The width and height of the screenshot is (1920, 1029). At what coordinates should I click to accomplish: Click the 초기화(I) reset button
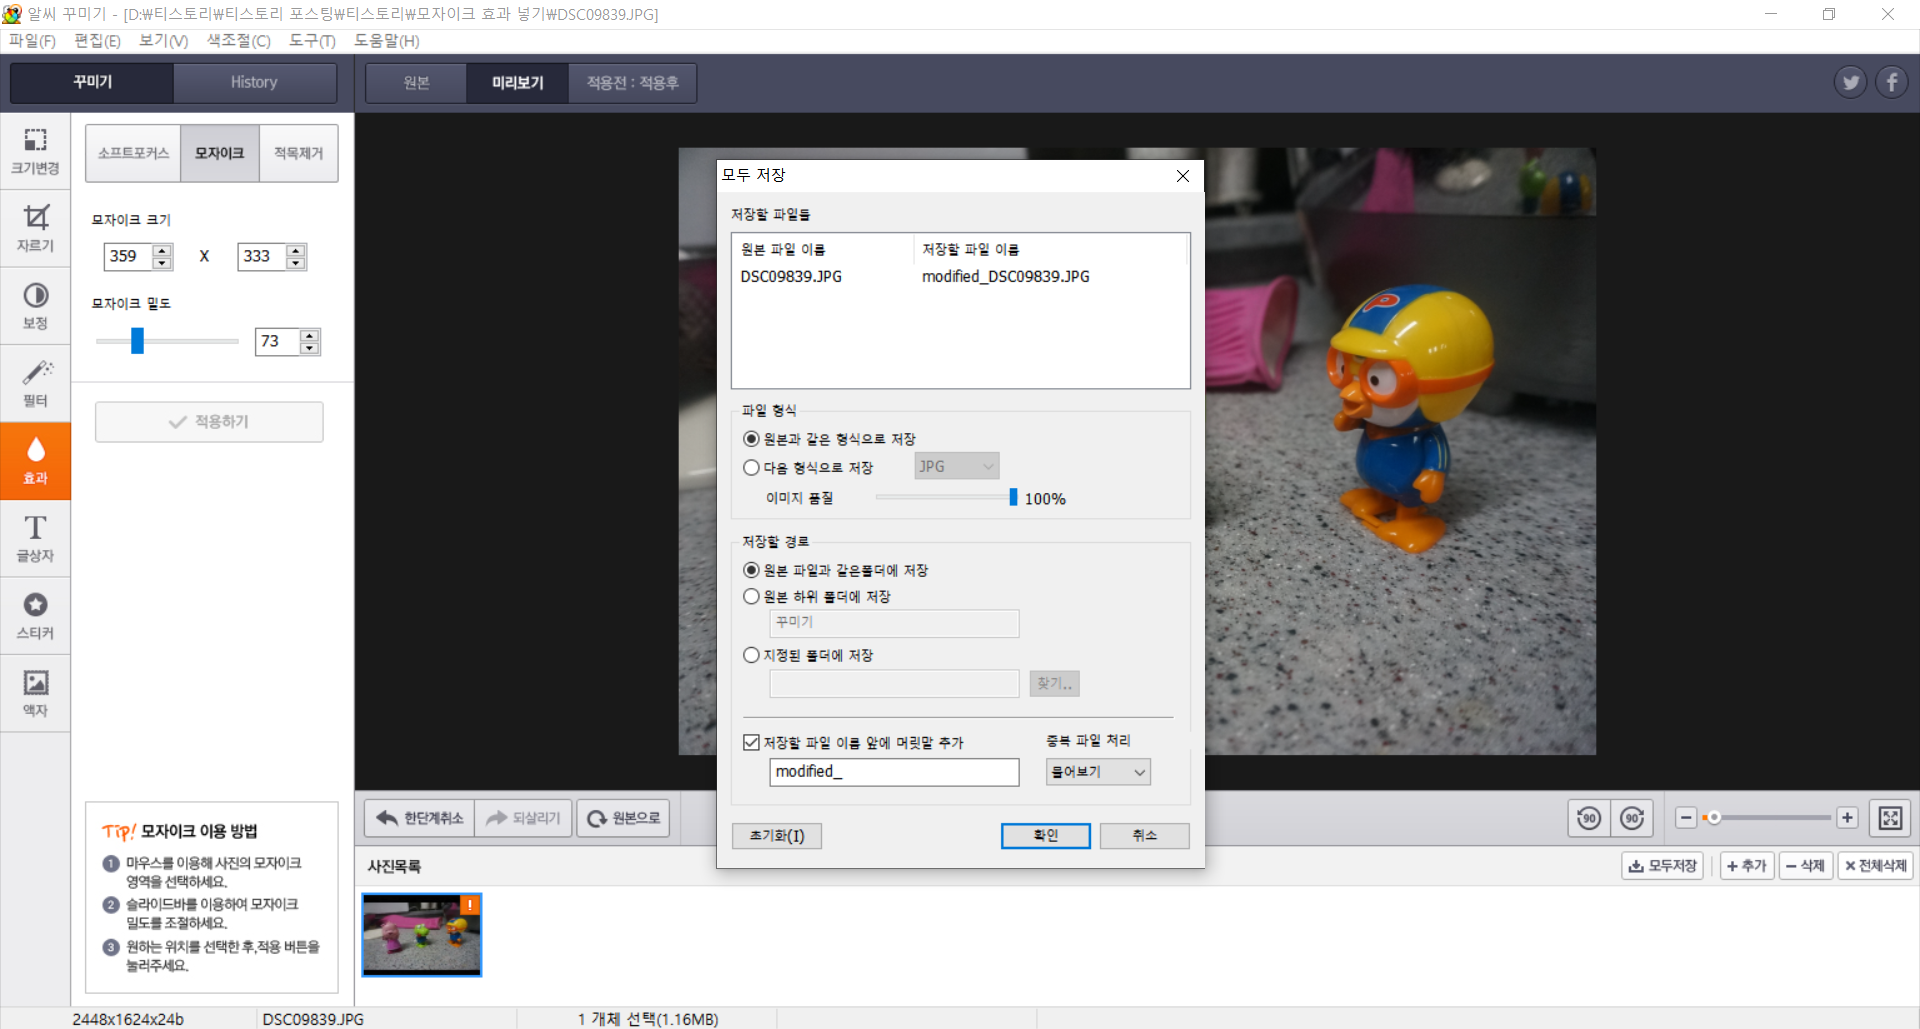(x=777, y=836)
